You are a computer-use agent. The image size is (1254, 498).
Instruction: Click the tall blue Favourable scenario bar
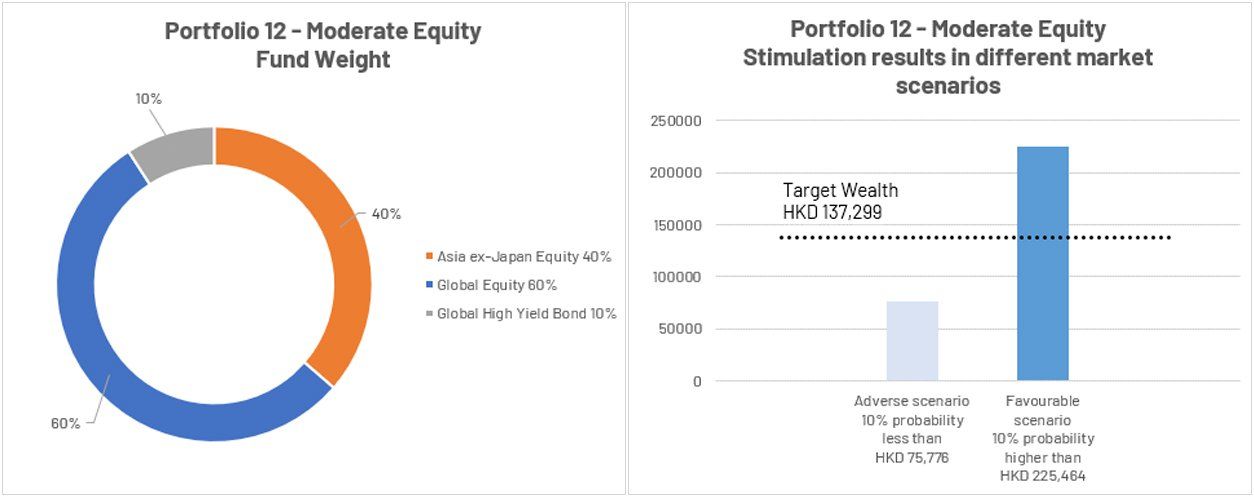[x=1042, y=264]
